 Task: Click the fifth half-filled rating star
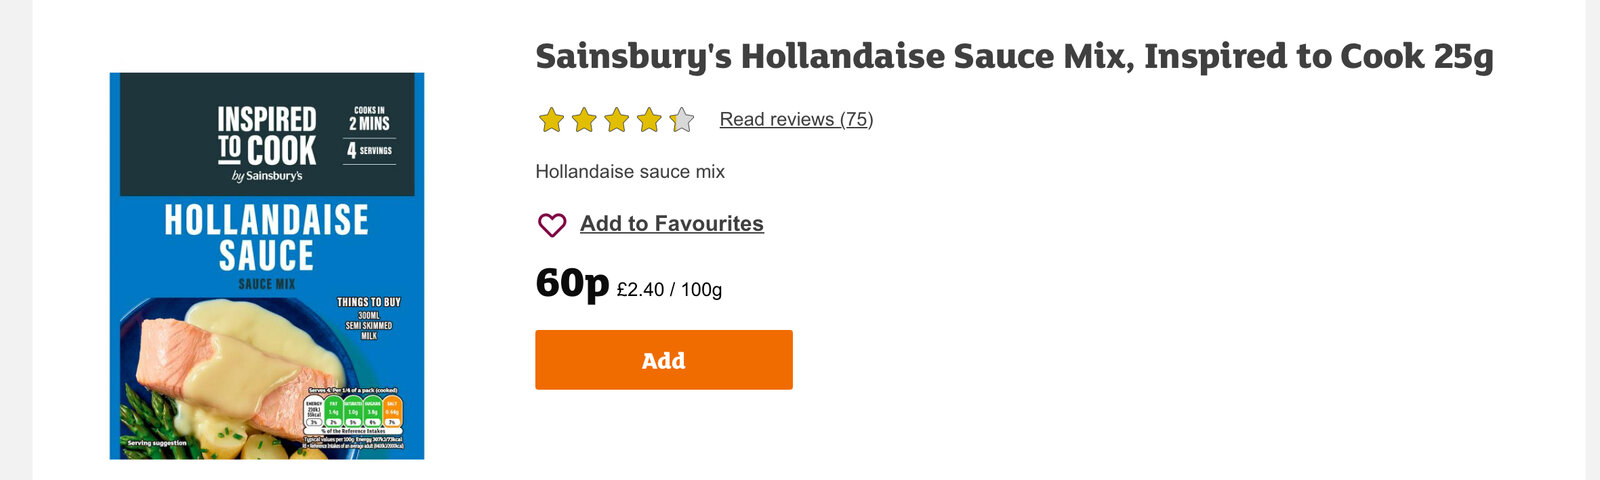coord(682,121)
